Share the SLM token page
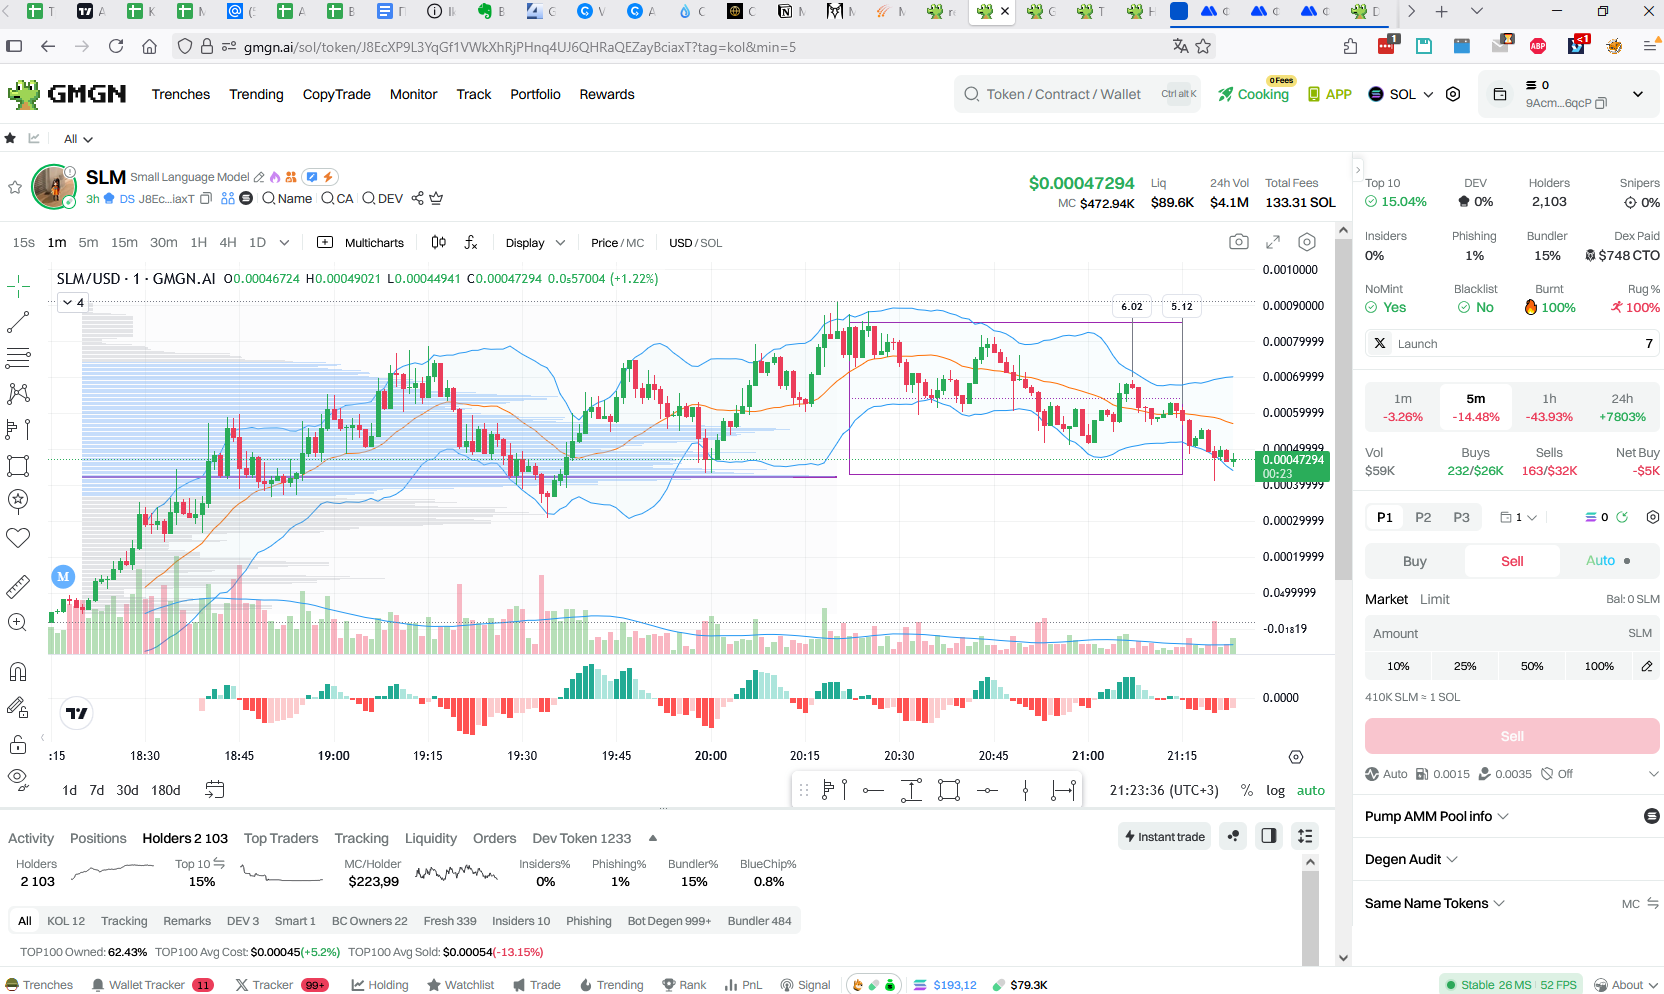Image resolution: width=1664 pixels, height=994 pixels. pos(418,198)
